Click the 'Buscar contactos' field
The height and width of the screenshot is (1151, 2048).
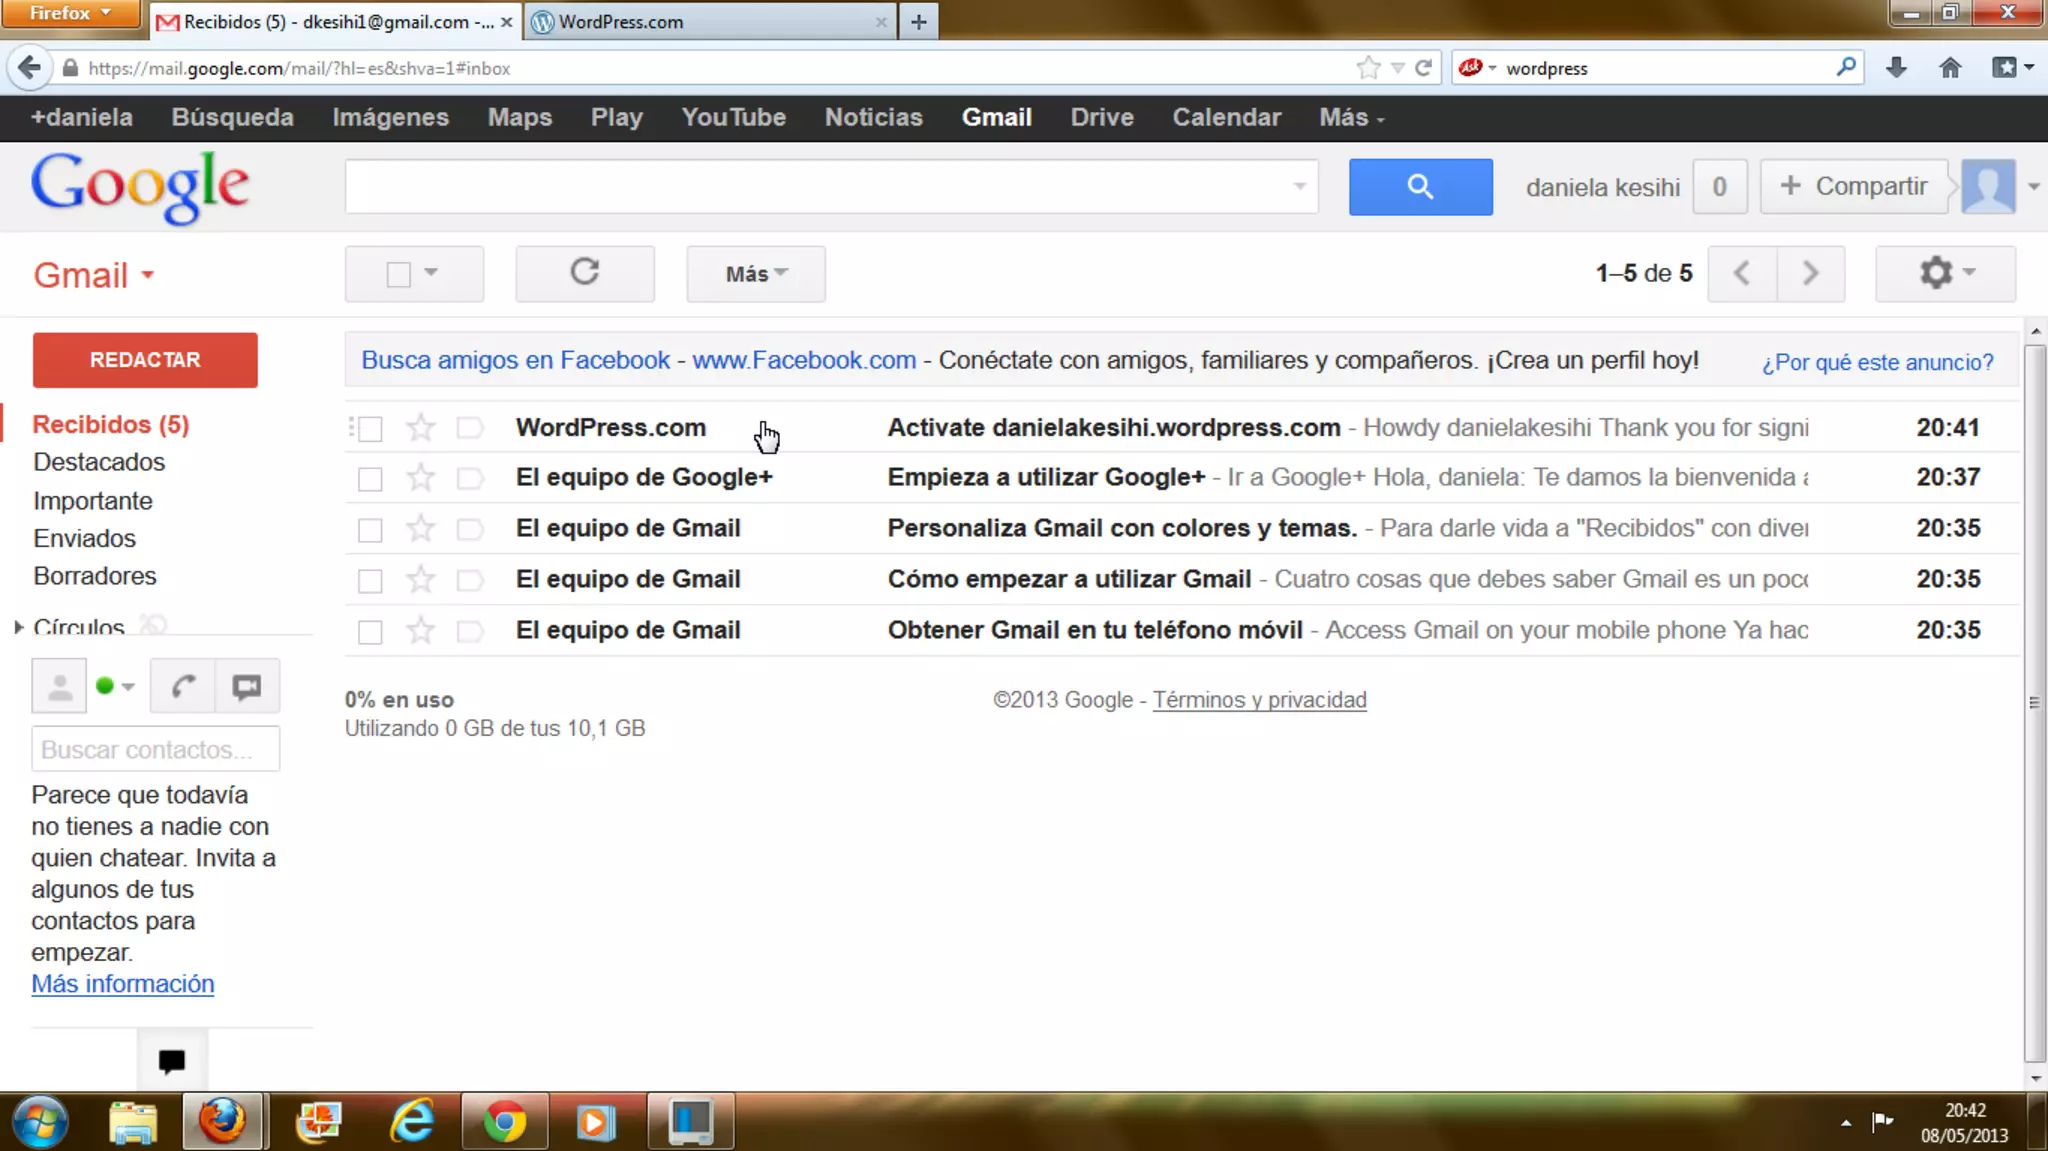click(156, 749)
